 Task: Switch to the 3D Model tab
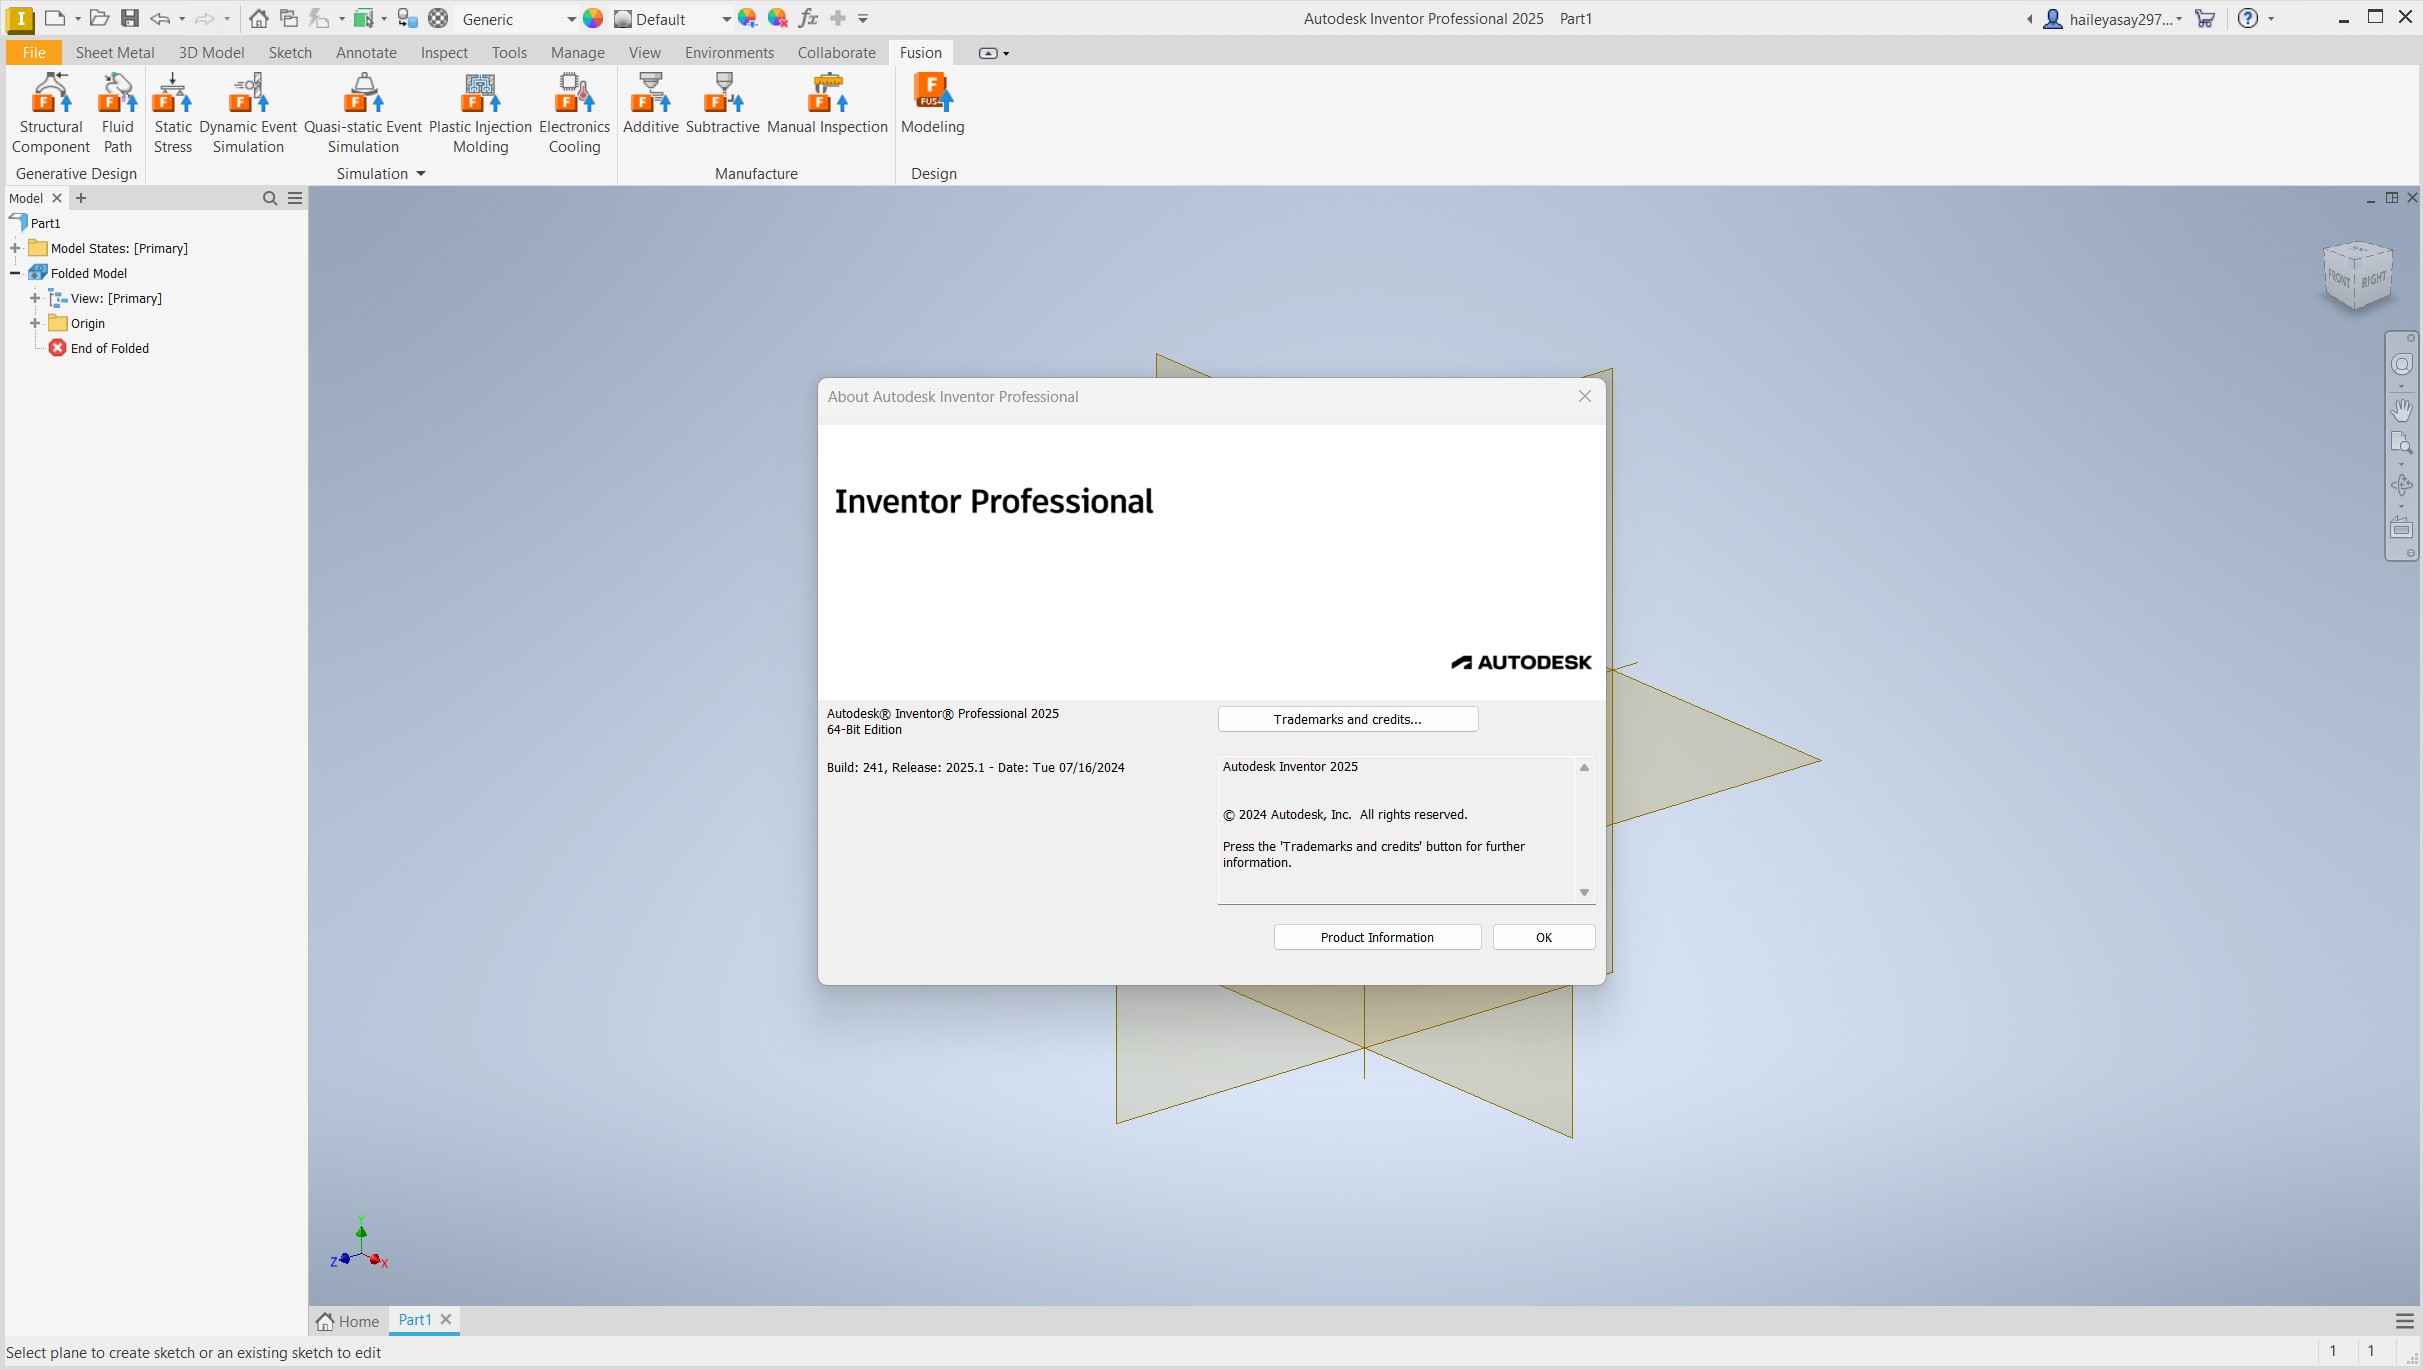[211, 52]
